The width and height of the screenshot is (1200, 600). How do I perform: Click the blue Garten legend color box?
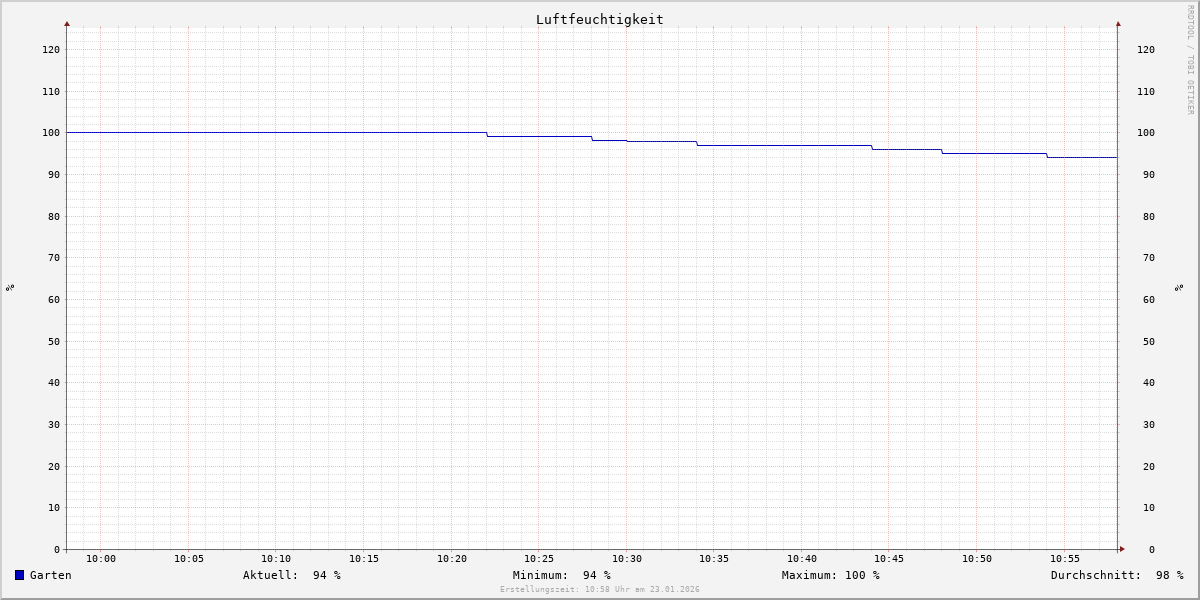(x=19, y=575)
